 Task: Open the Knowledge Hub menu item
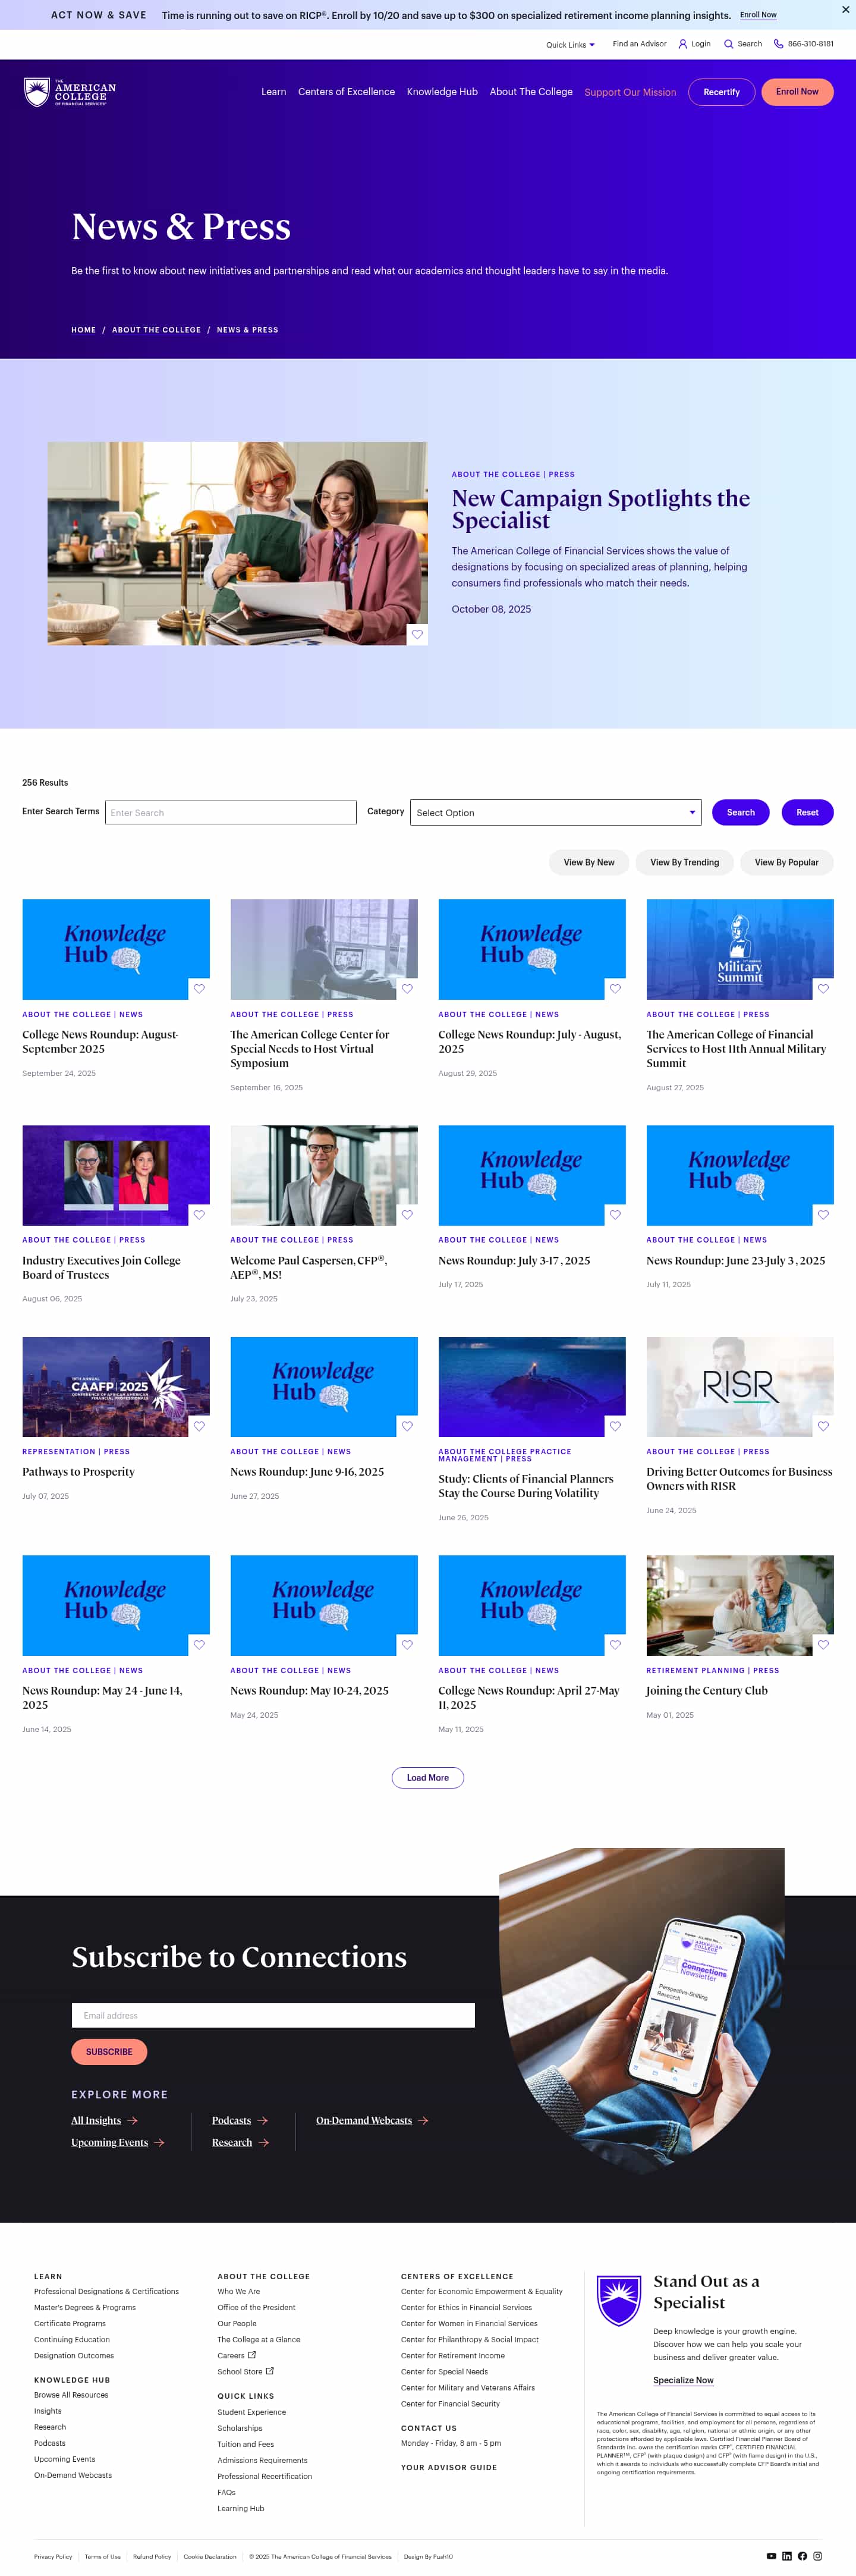click(x=442, y=92)
